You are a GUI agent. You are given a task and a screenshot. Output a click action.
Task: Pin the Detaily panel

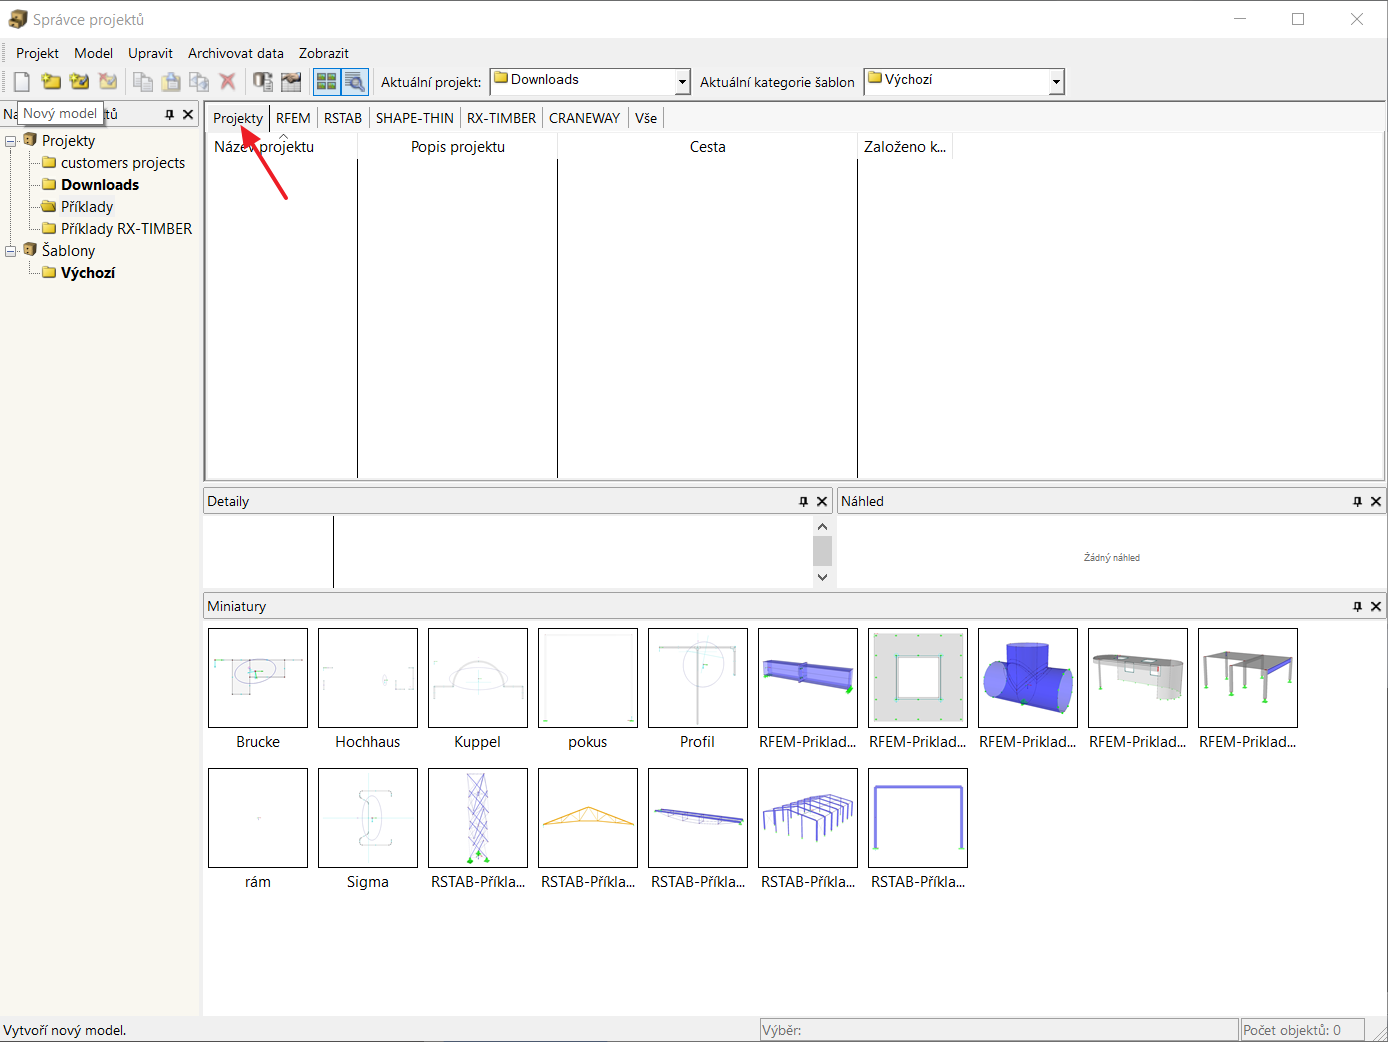[x=803, y=501]
